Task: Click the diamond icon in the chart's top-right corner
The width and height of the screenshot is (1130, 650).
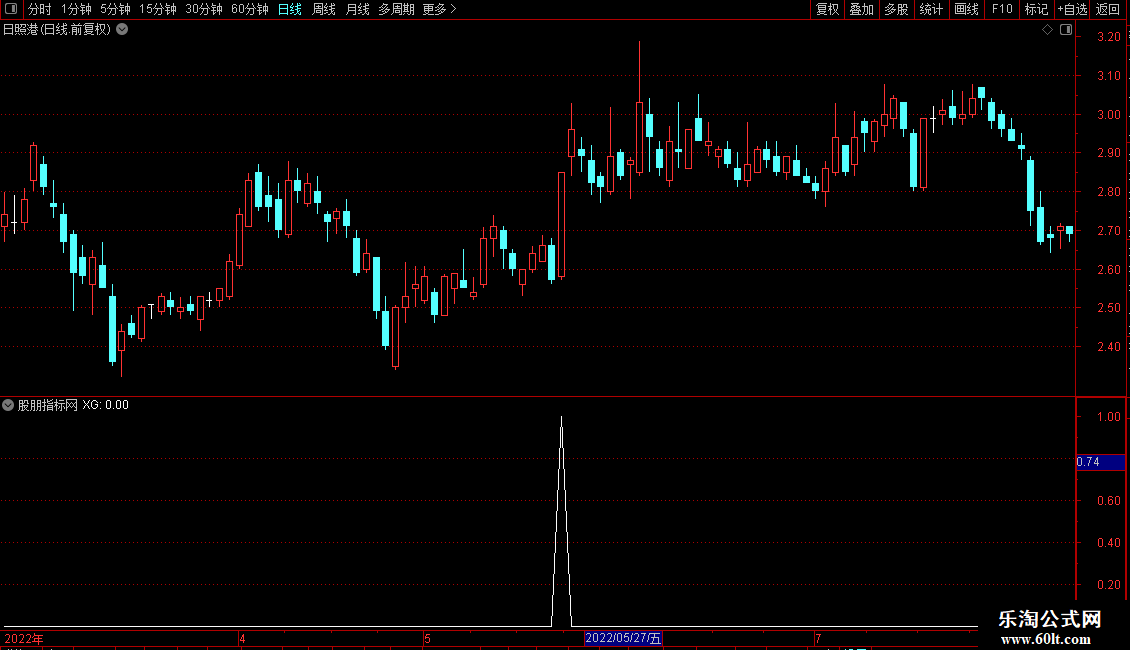Action: 1048,30
